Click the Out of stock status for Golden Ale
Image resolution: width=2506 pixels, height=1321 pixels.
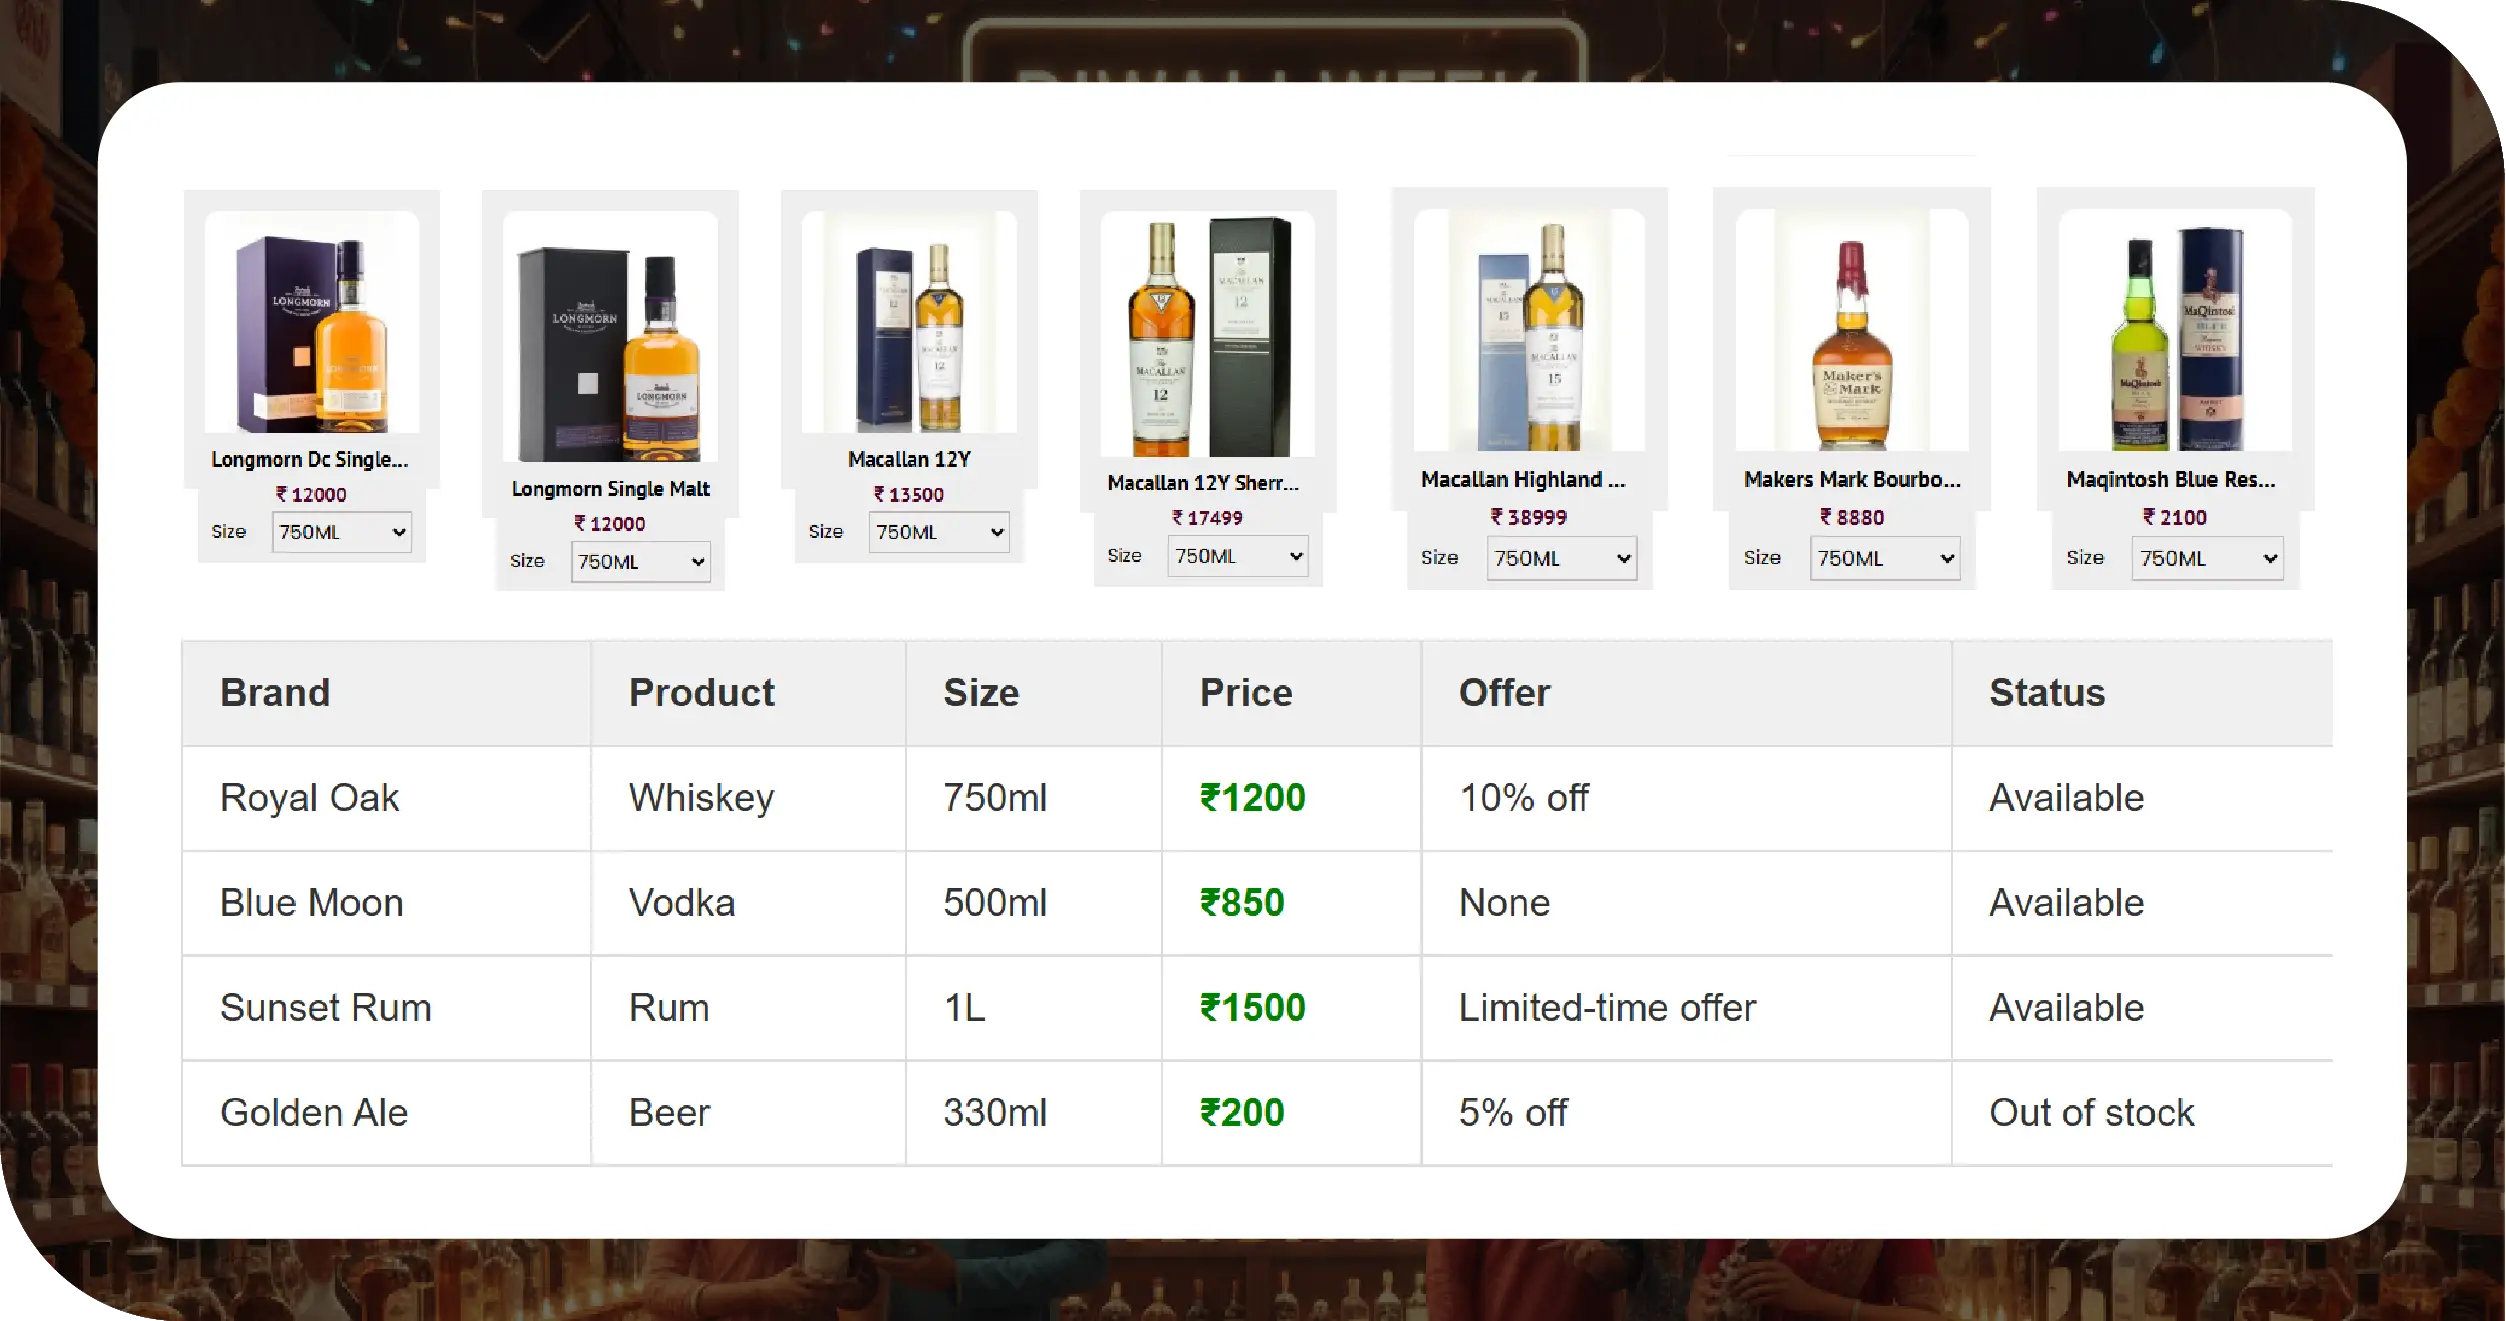pyautogui.click(x=2092, y=1111)
